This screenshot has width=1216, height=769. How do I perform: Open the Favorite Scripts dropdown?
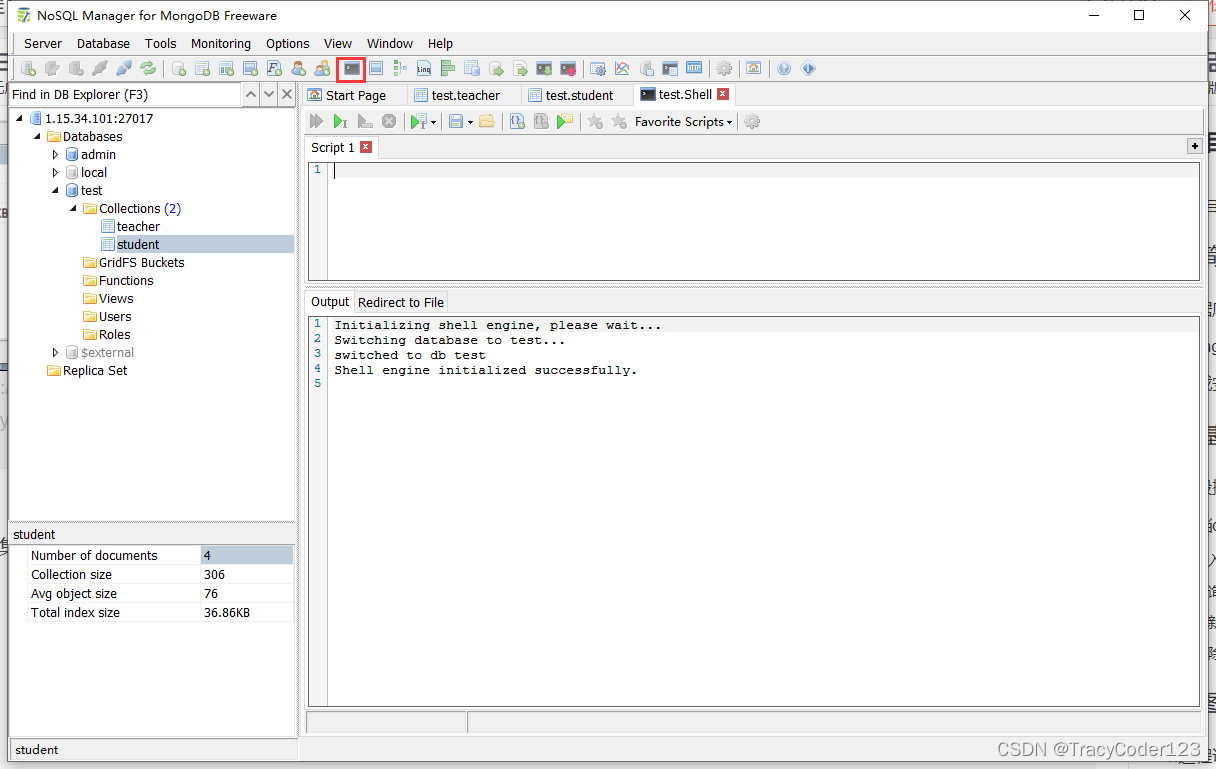[x=683, y=121]
